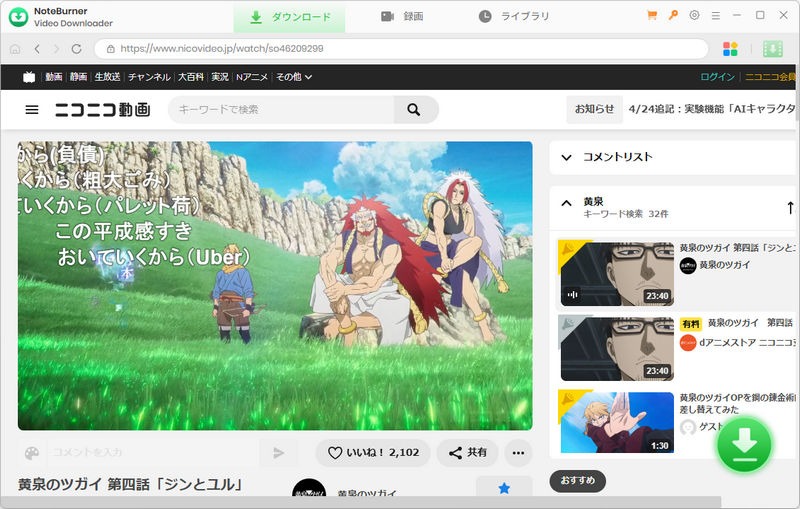The width and height of the screenshot is (800, 509).
Task: Click the green video download toolbar icon
Action: point(772,49)
